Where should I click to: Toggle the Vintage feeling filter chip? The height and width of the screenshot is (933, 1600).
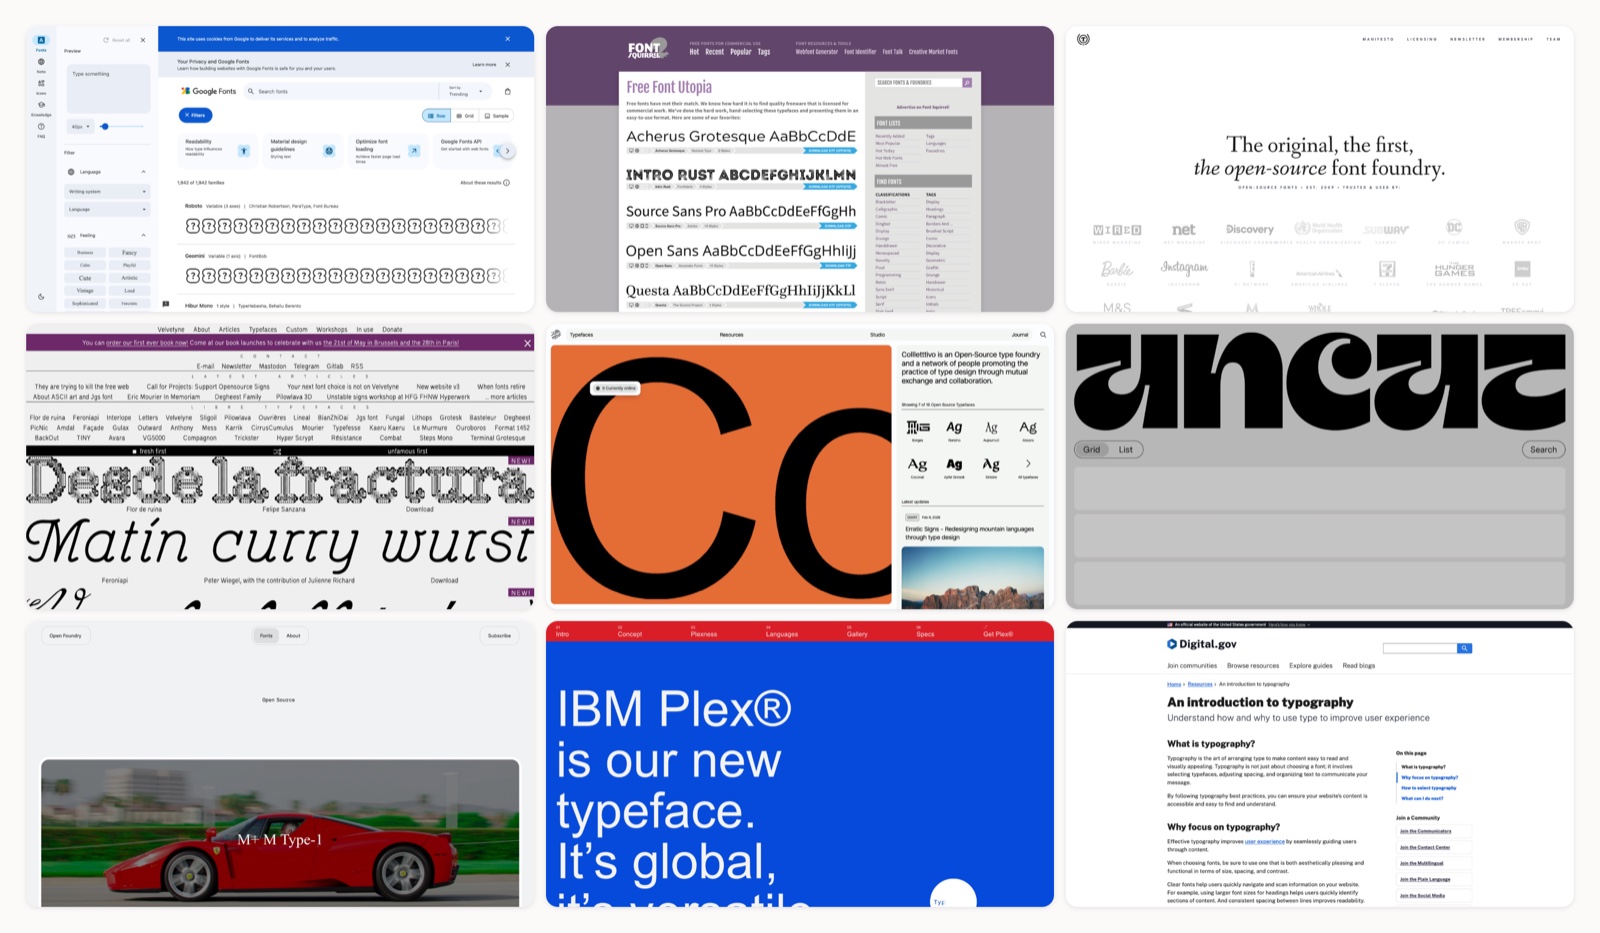point(85,291)
